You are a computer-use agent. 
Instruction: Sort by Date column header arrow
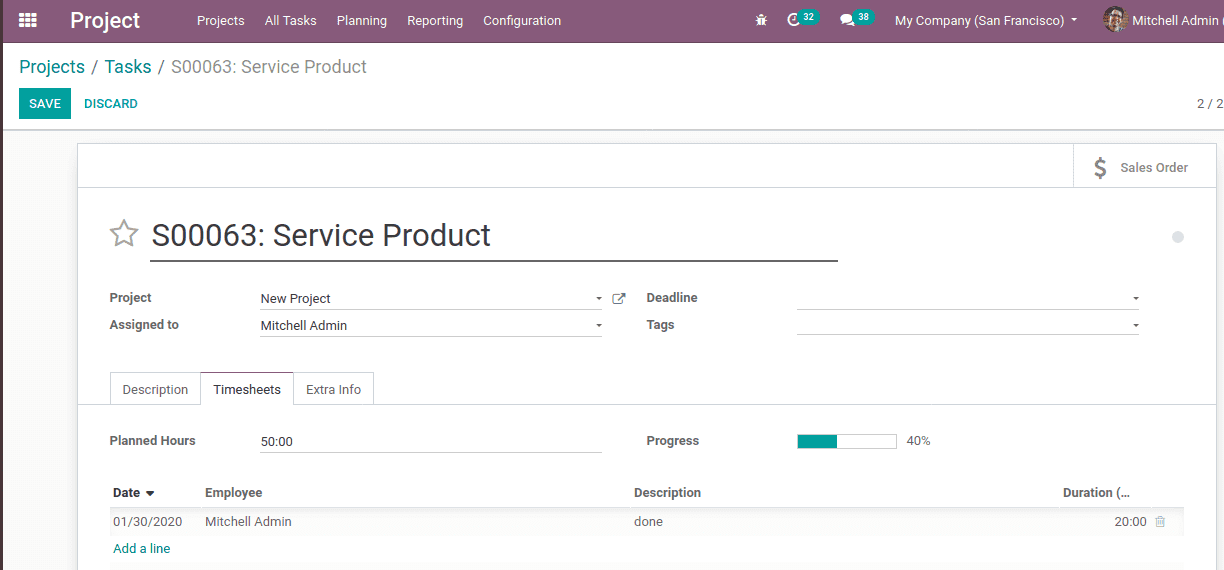[x=150, y=493]
